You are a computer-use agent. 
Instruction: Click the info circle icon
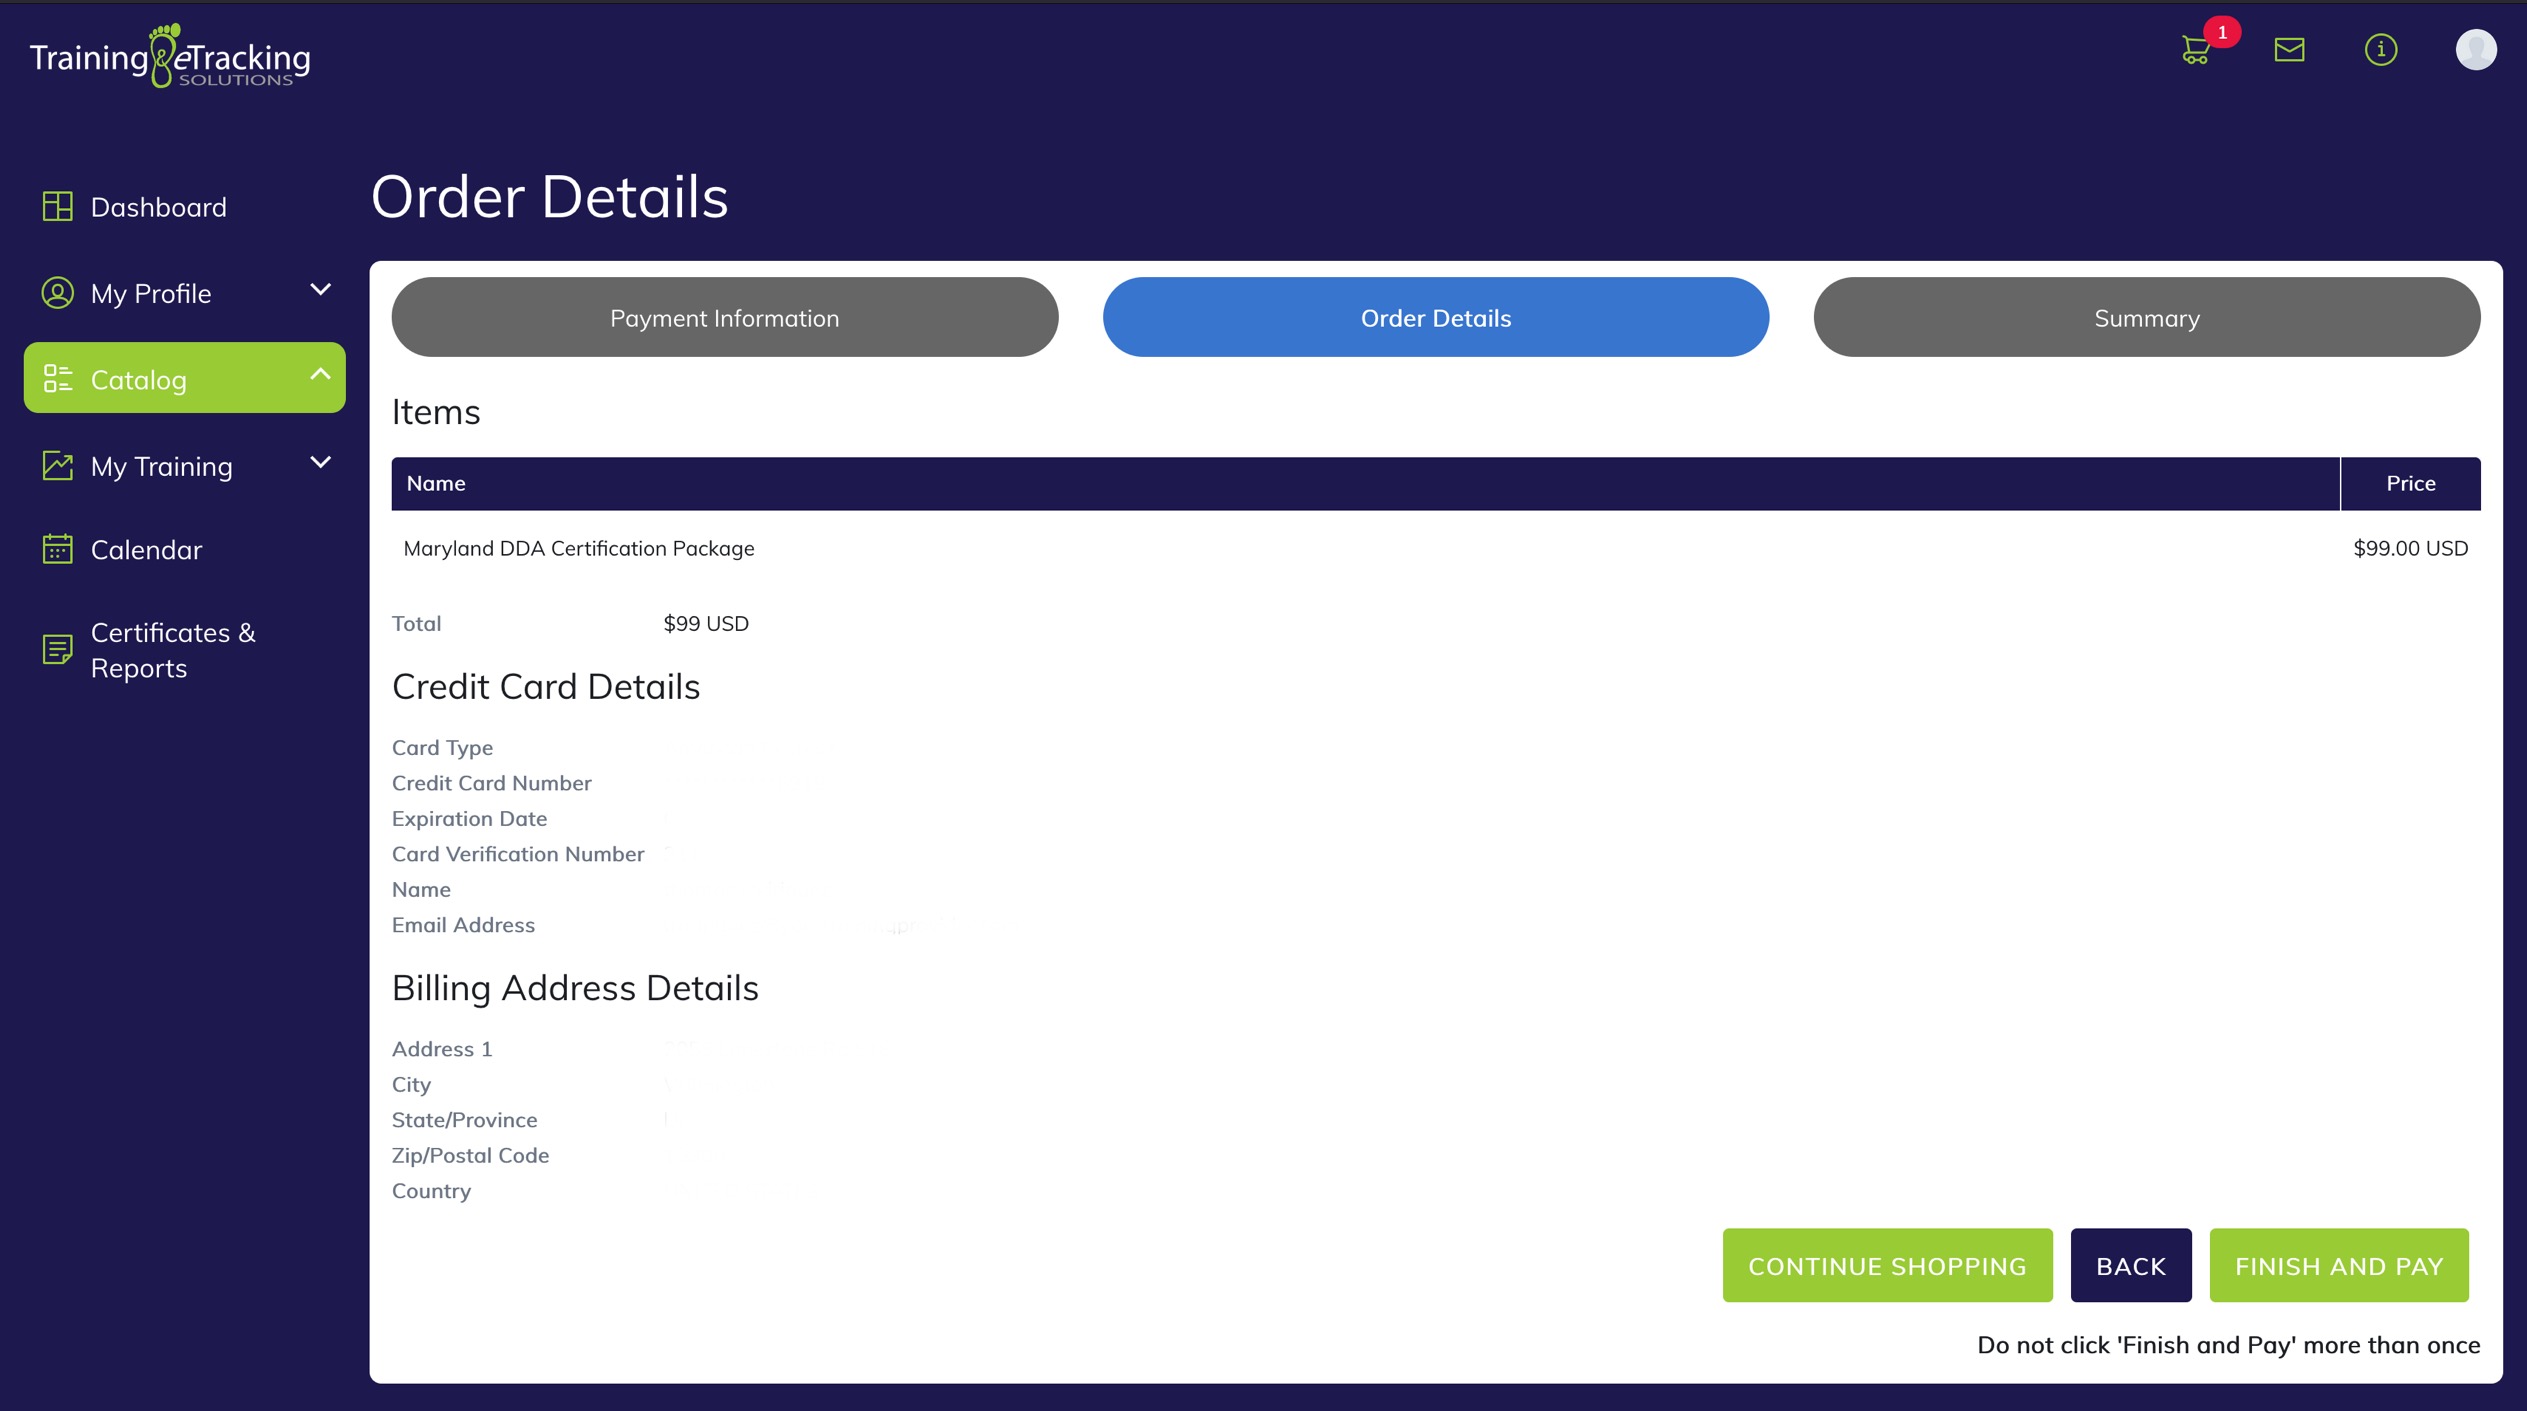(2380, 50)
